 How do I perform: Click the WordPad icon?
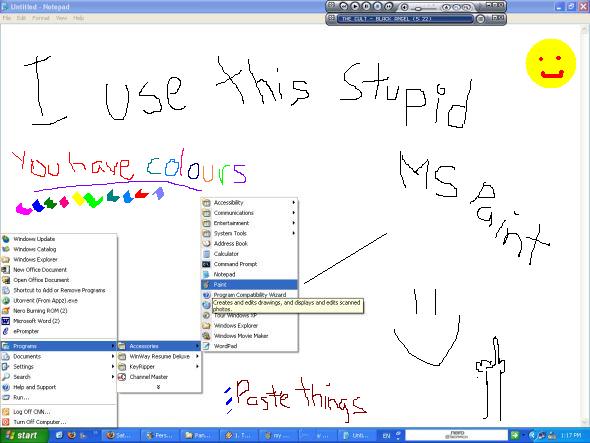(206, 346)
